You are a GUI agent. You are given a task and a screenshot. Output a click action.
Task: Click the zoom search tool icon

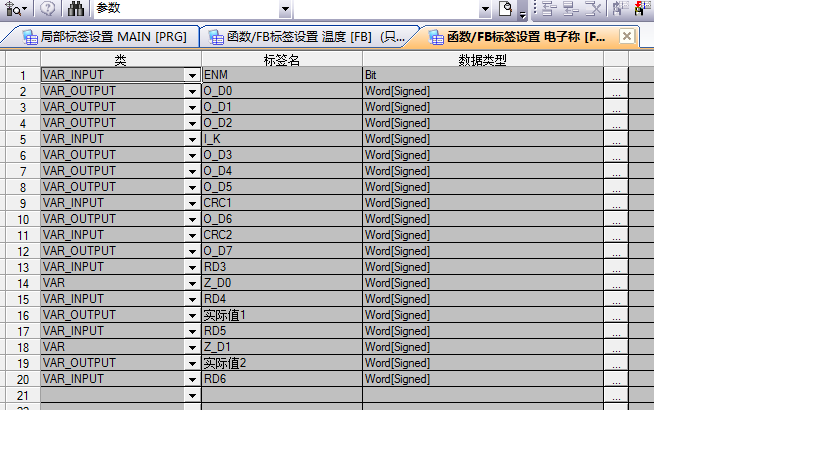click(x=15, y=9)
